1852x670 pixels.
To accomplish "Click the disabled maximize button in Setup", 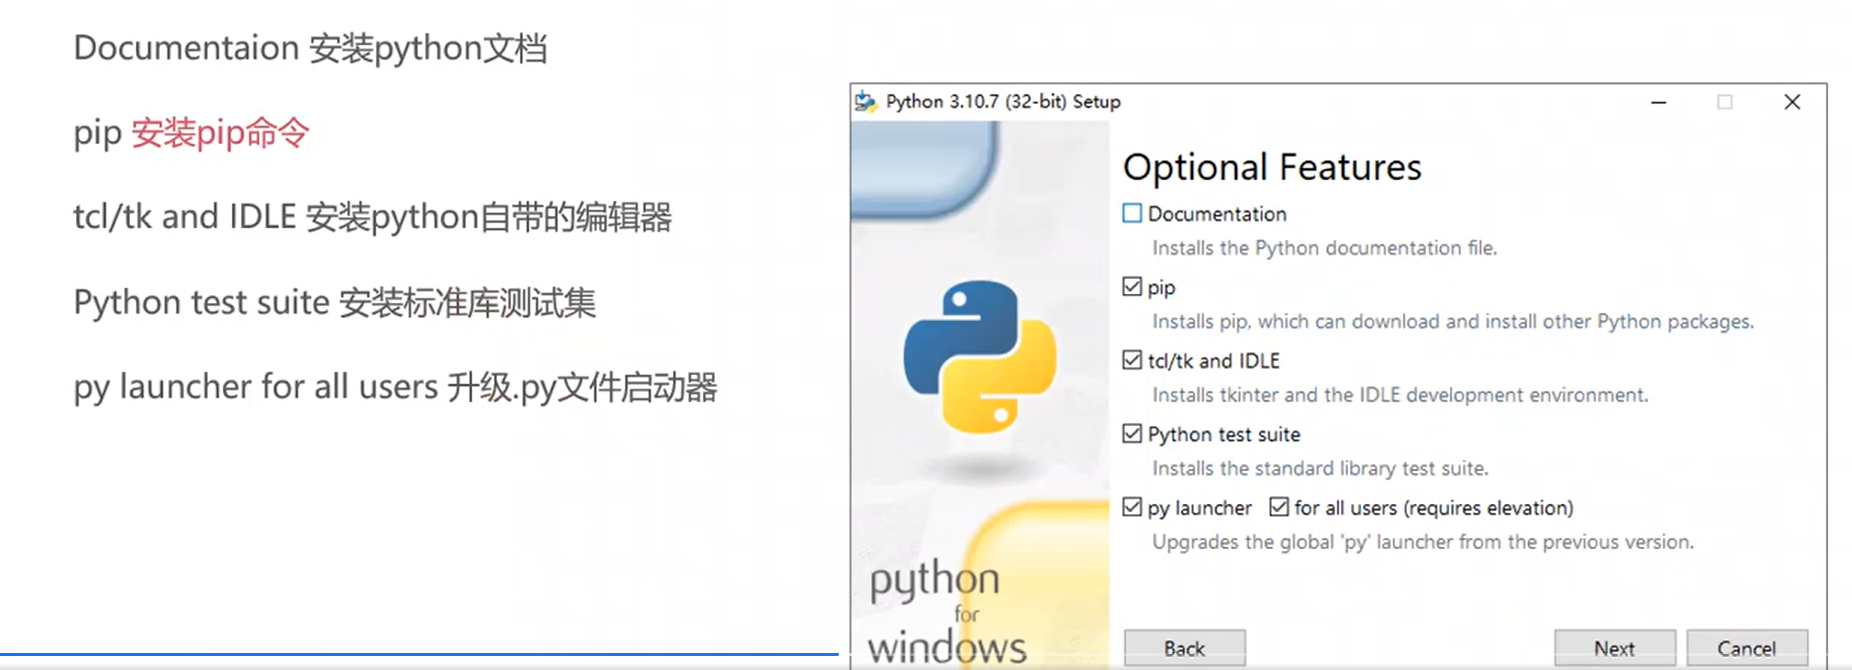I will pyautogui.click(x=1725, y=102).
